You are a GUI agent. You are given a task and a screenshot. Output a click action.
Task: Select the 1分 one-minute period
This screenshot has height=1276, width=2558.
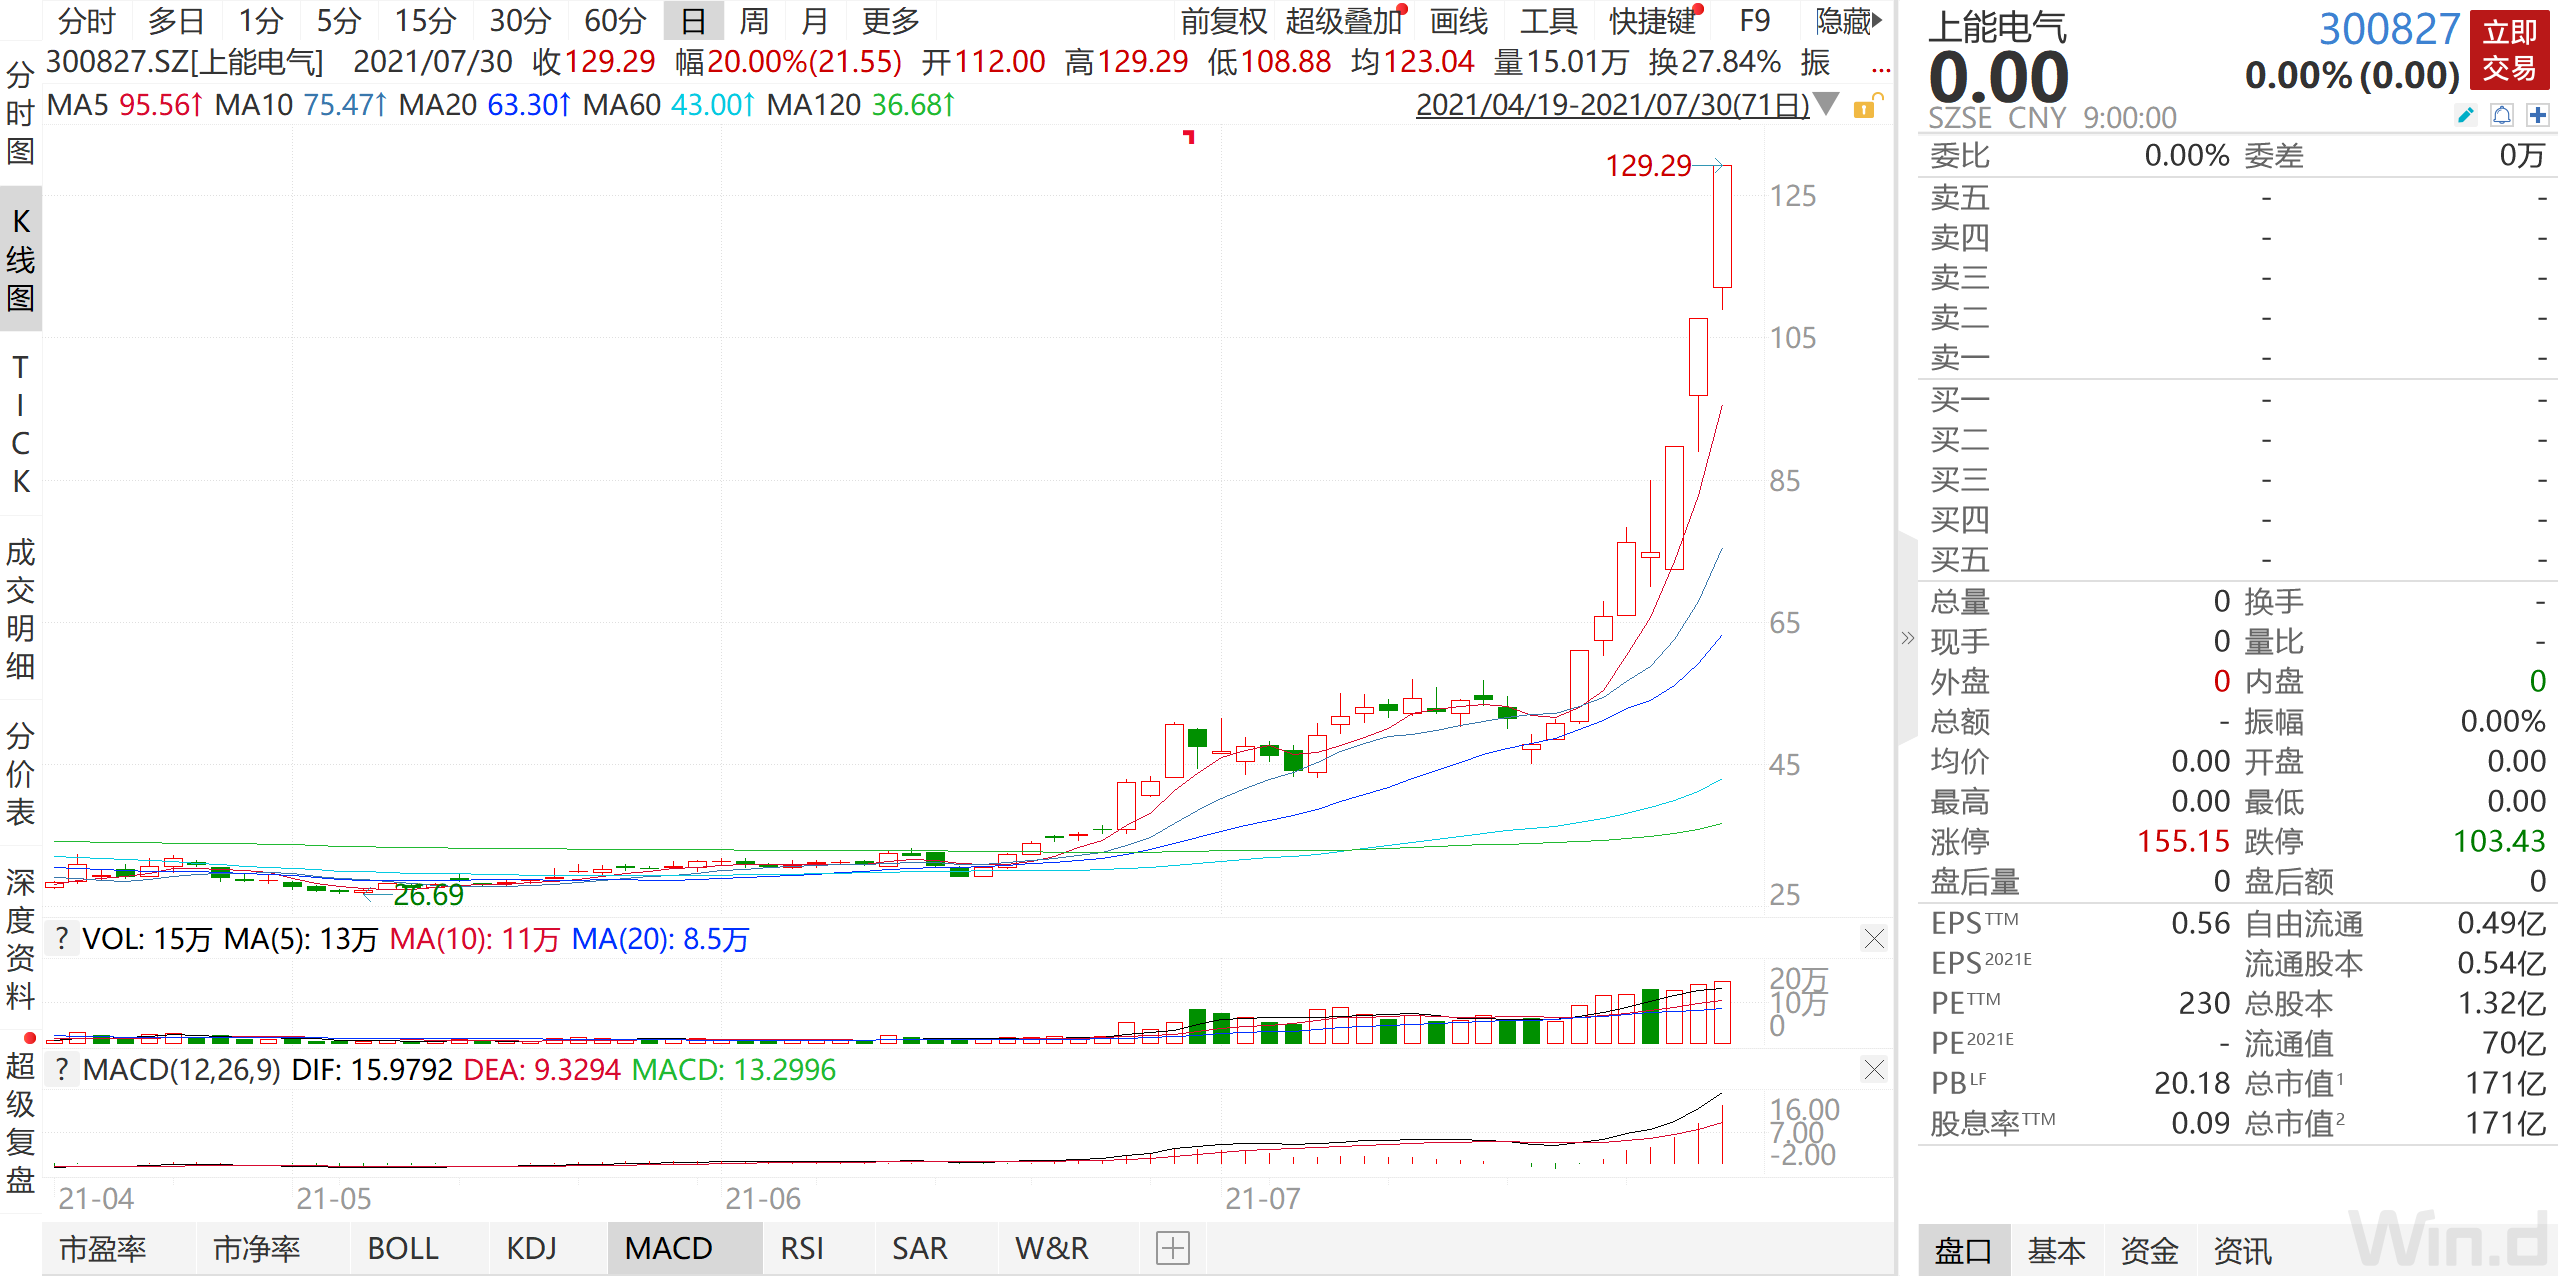(x=261, y=20)
